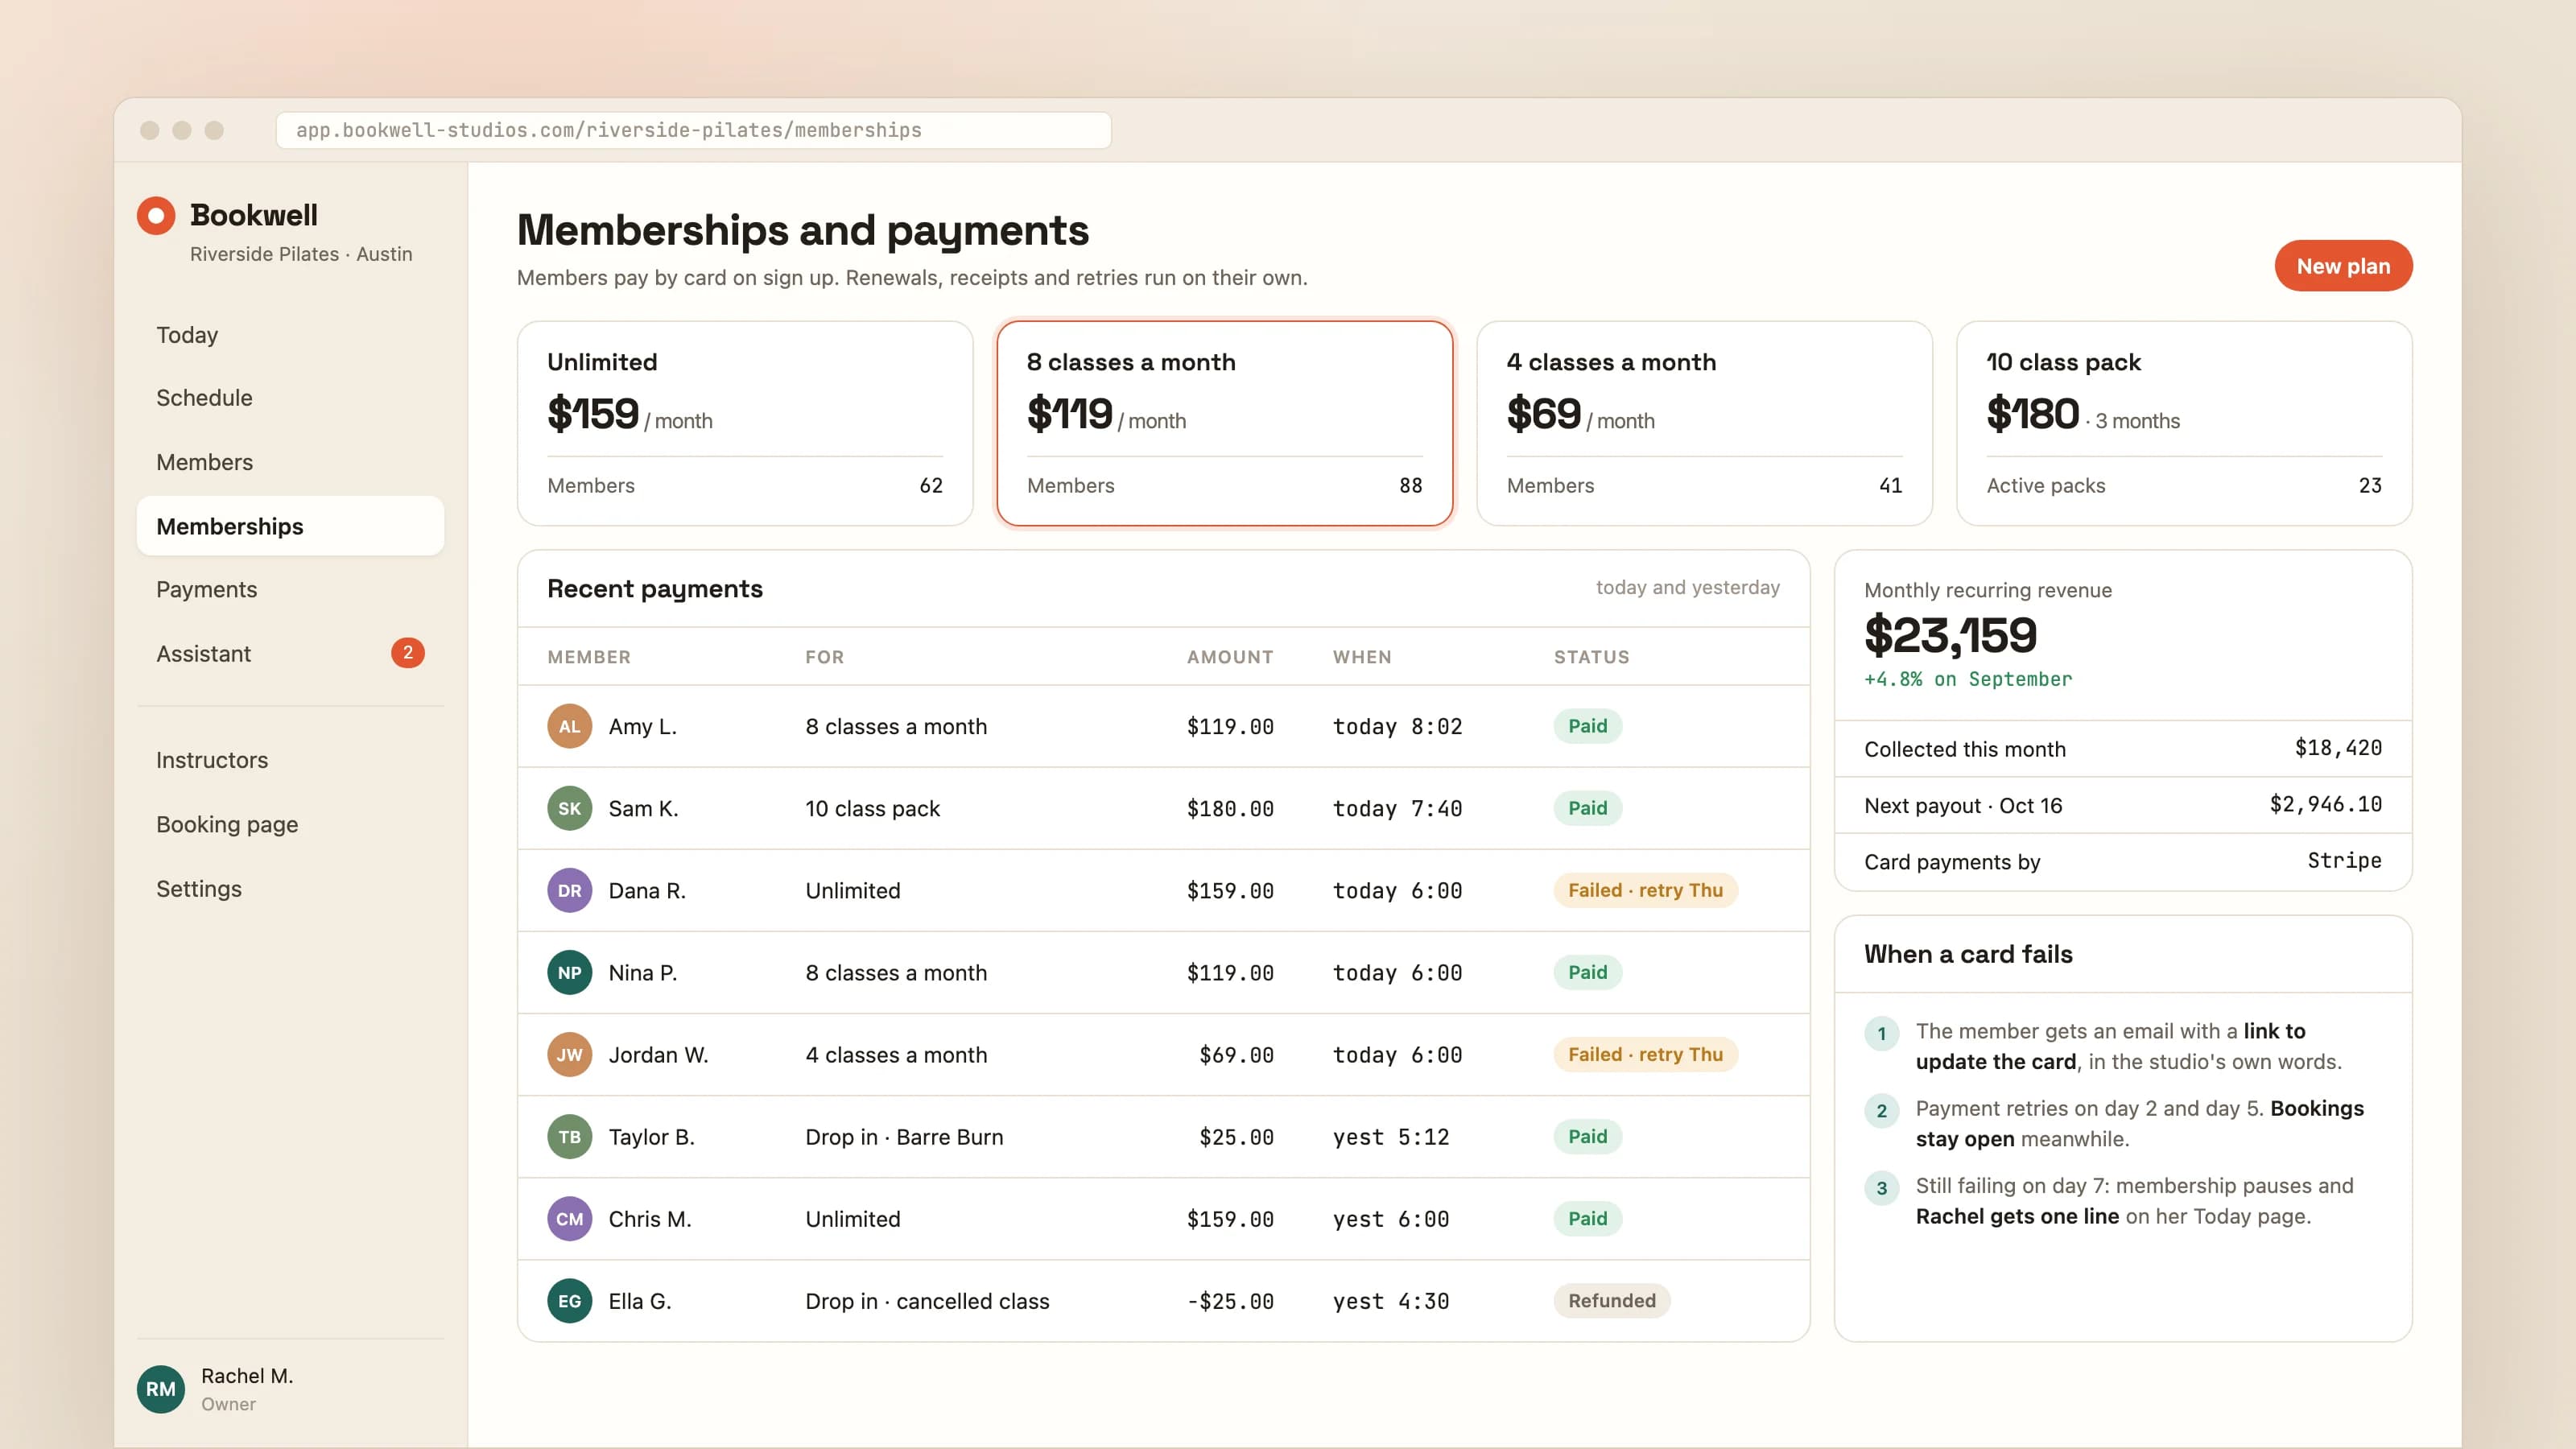Click Nina P.'s NP avatar

569,973
